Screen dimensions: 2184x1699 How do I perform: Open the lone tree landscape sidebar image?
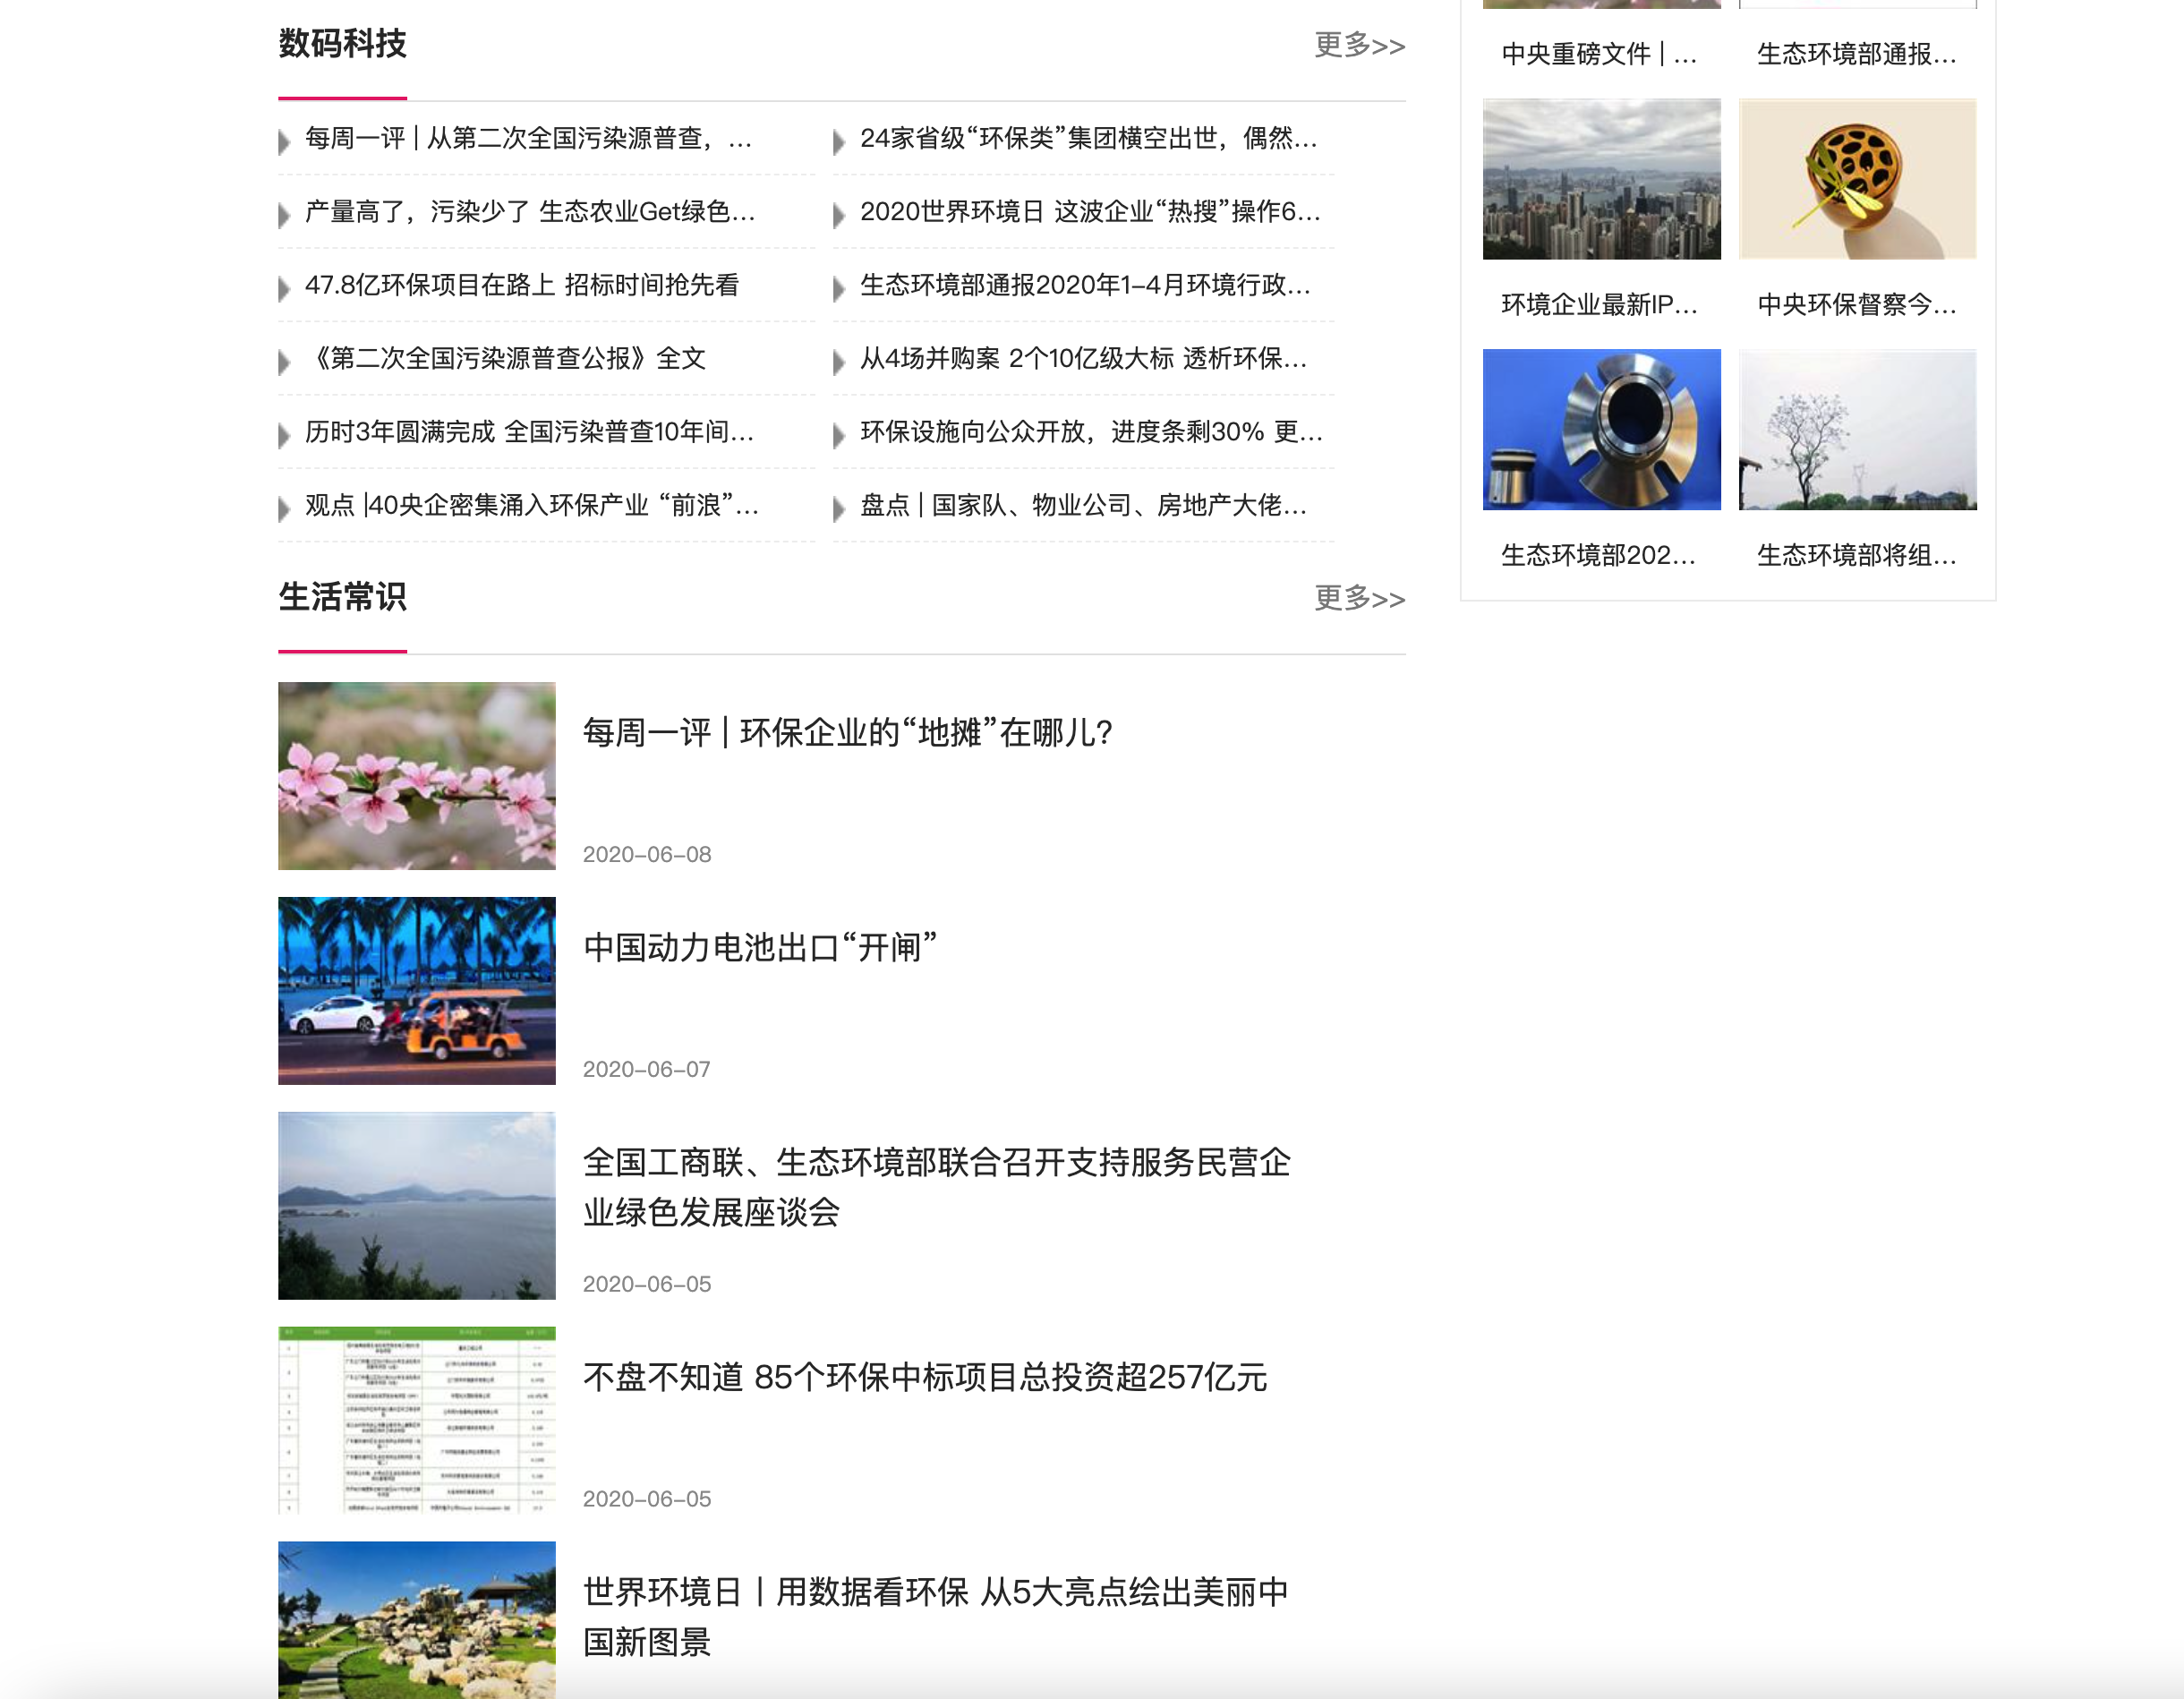[1858, 430]
